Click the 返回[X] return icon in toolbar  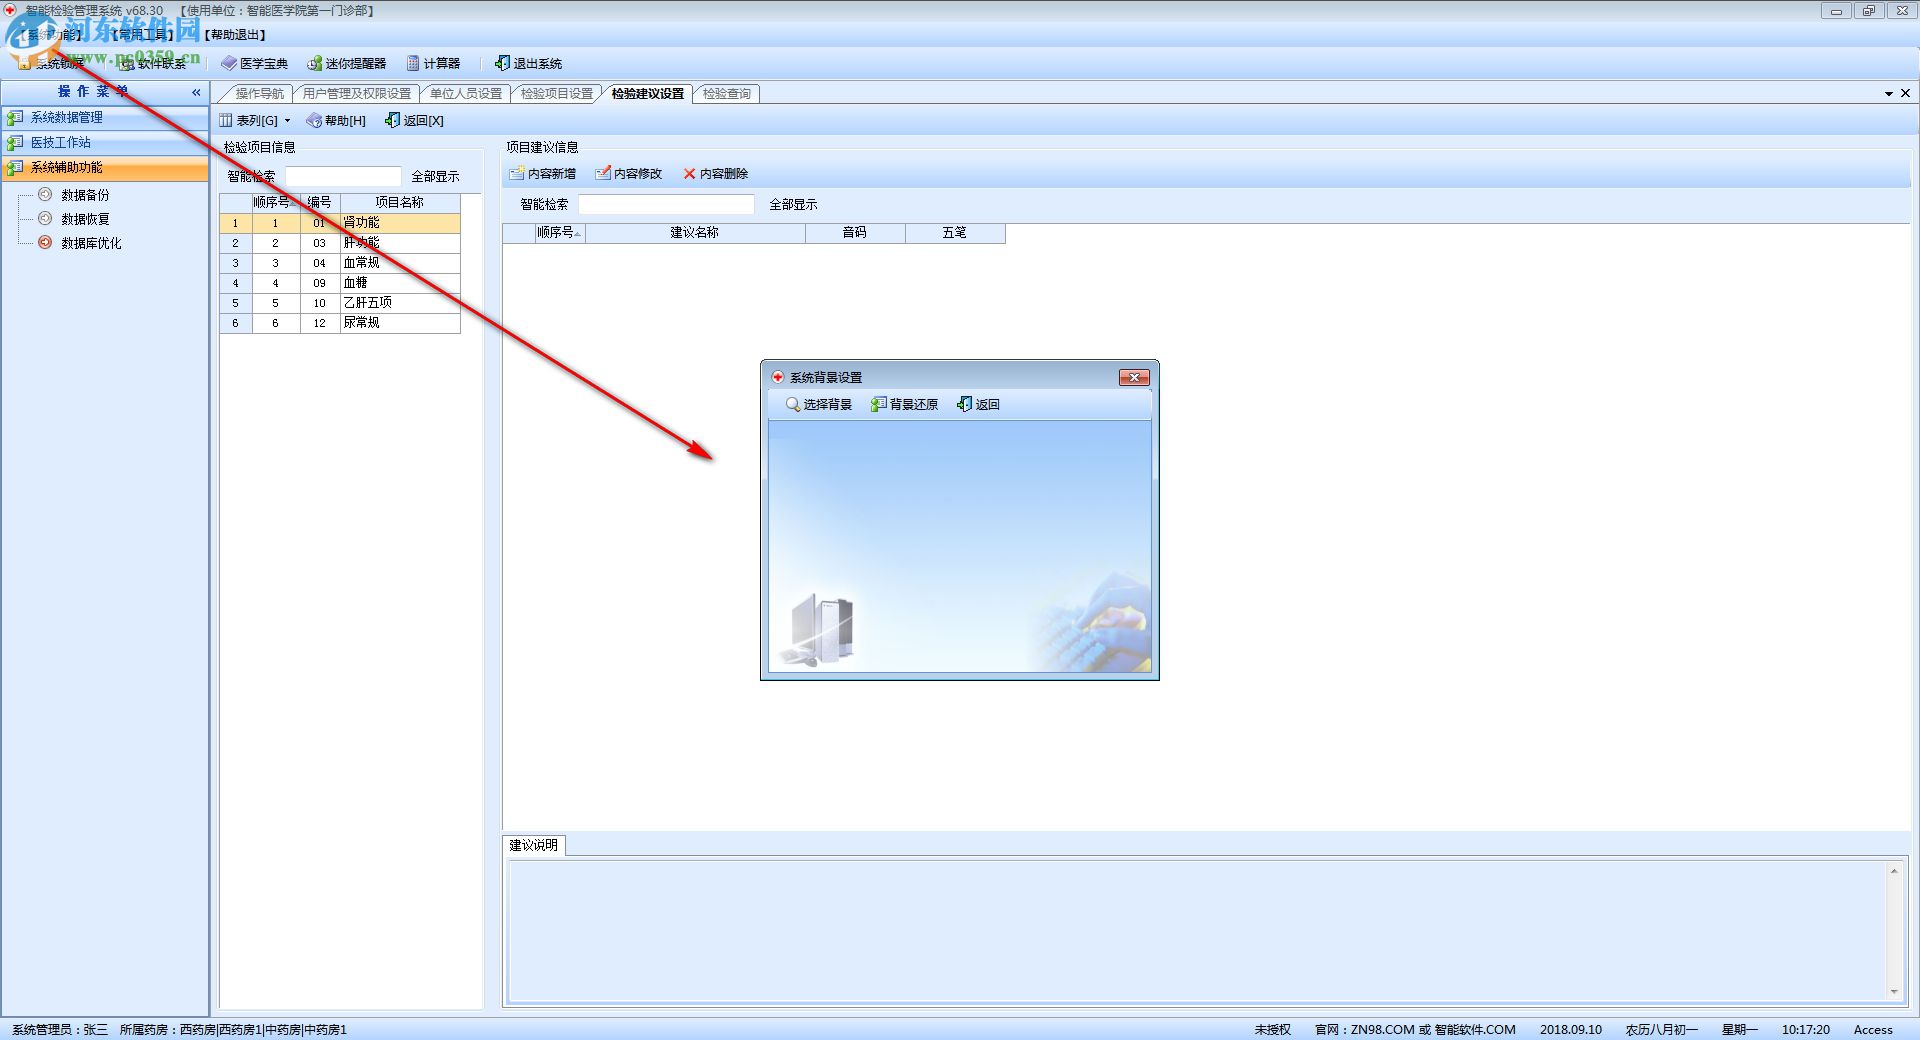pyautogui.click(x=393, y=120)
